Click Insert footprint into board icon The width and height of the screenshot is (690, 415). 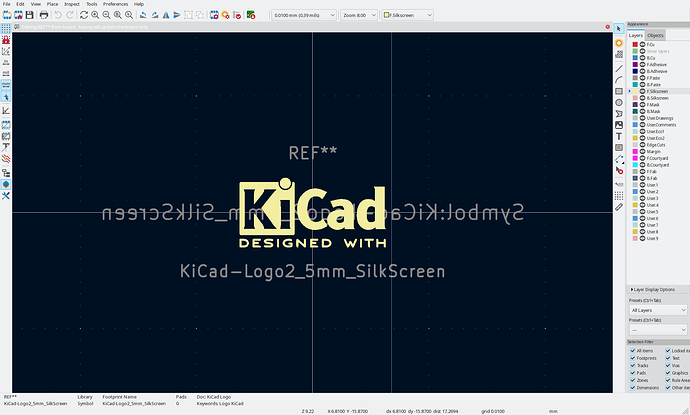[251, 15]
